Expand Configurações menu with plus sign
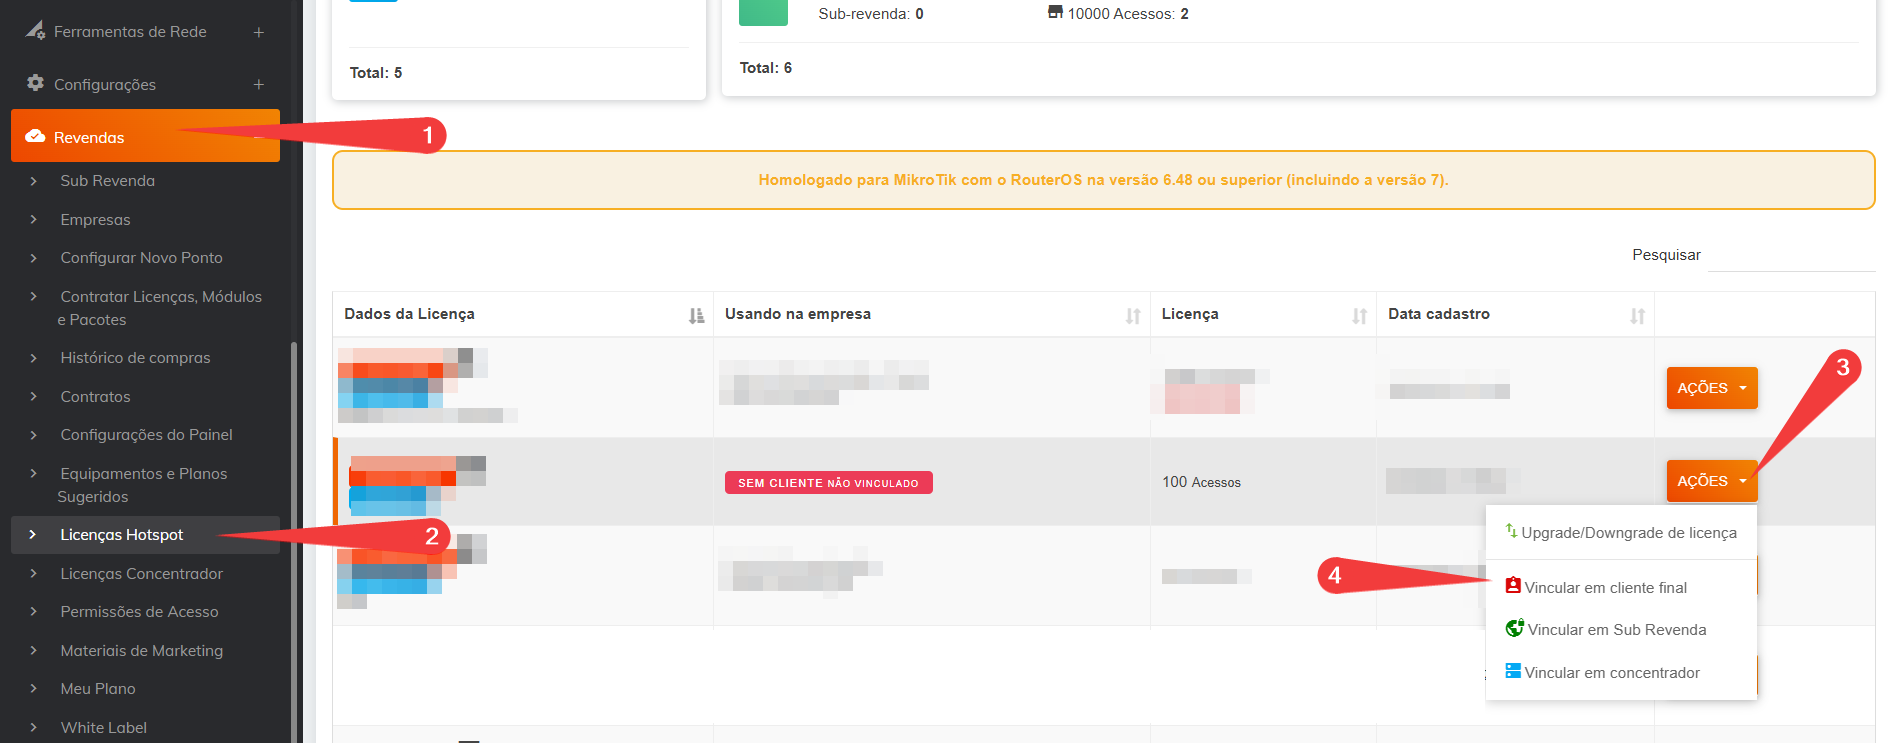 259,85
